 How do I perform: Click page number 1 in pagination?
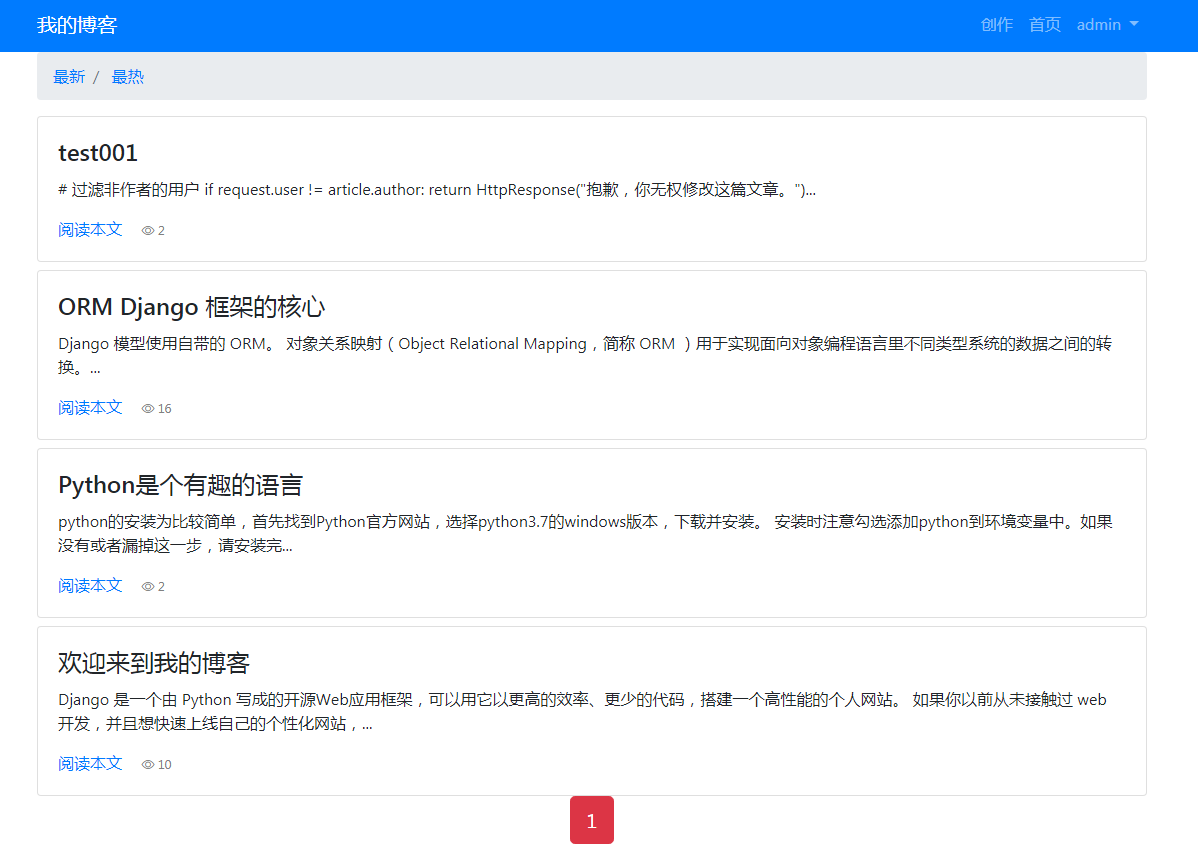point(591,819)
